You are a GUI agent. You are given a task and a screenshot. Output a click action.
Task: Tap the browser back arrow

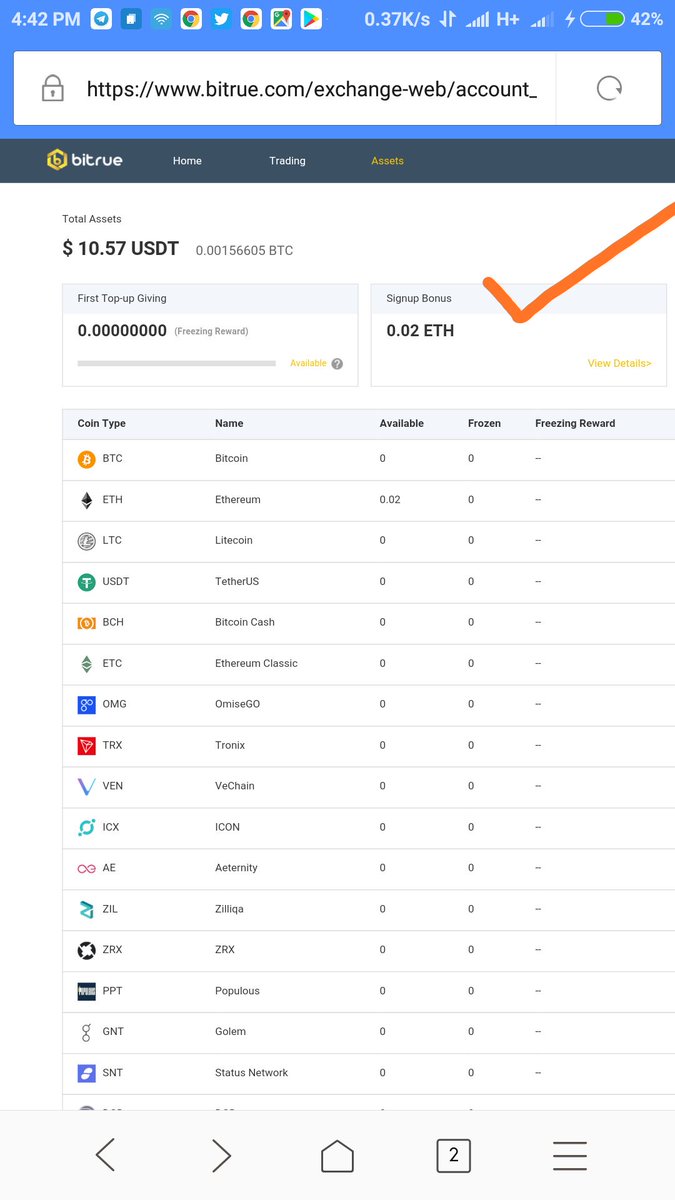(105, 1156)
